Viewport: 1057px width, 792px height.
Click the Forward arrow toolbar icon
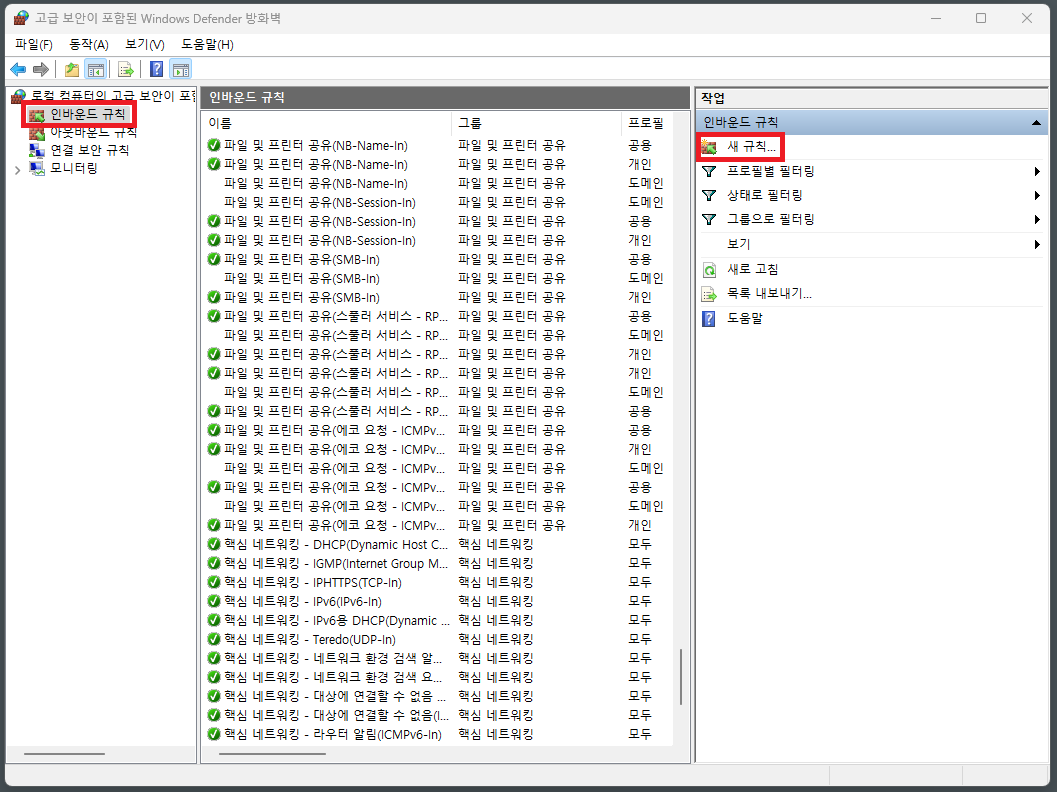click(41, 69)
